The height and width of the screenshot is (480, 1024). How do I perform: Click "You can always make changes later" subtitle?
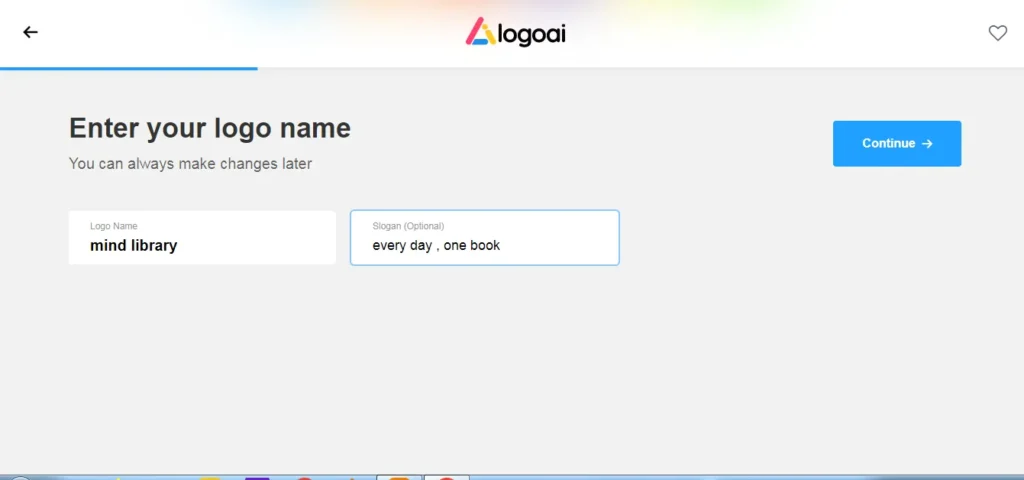190,163
